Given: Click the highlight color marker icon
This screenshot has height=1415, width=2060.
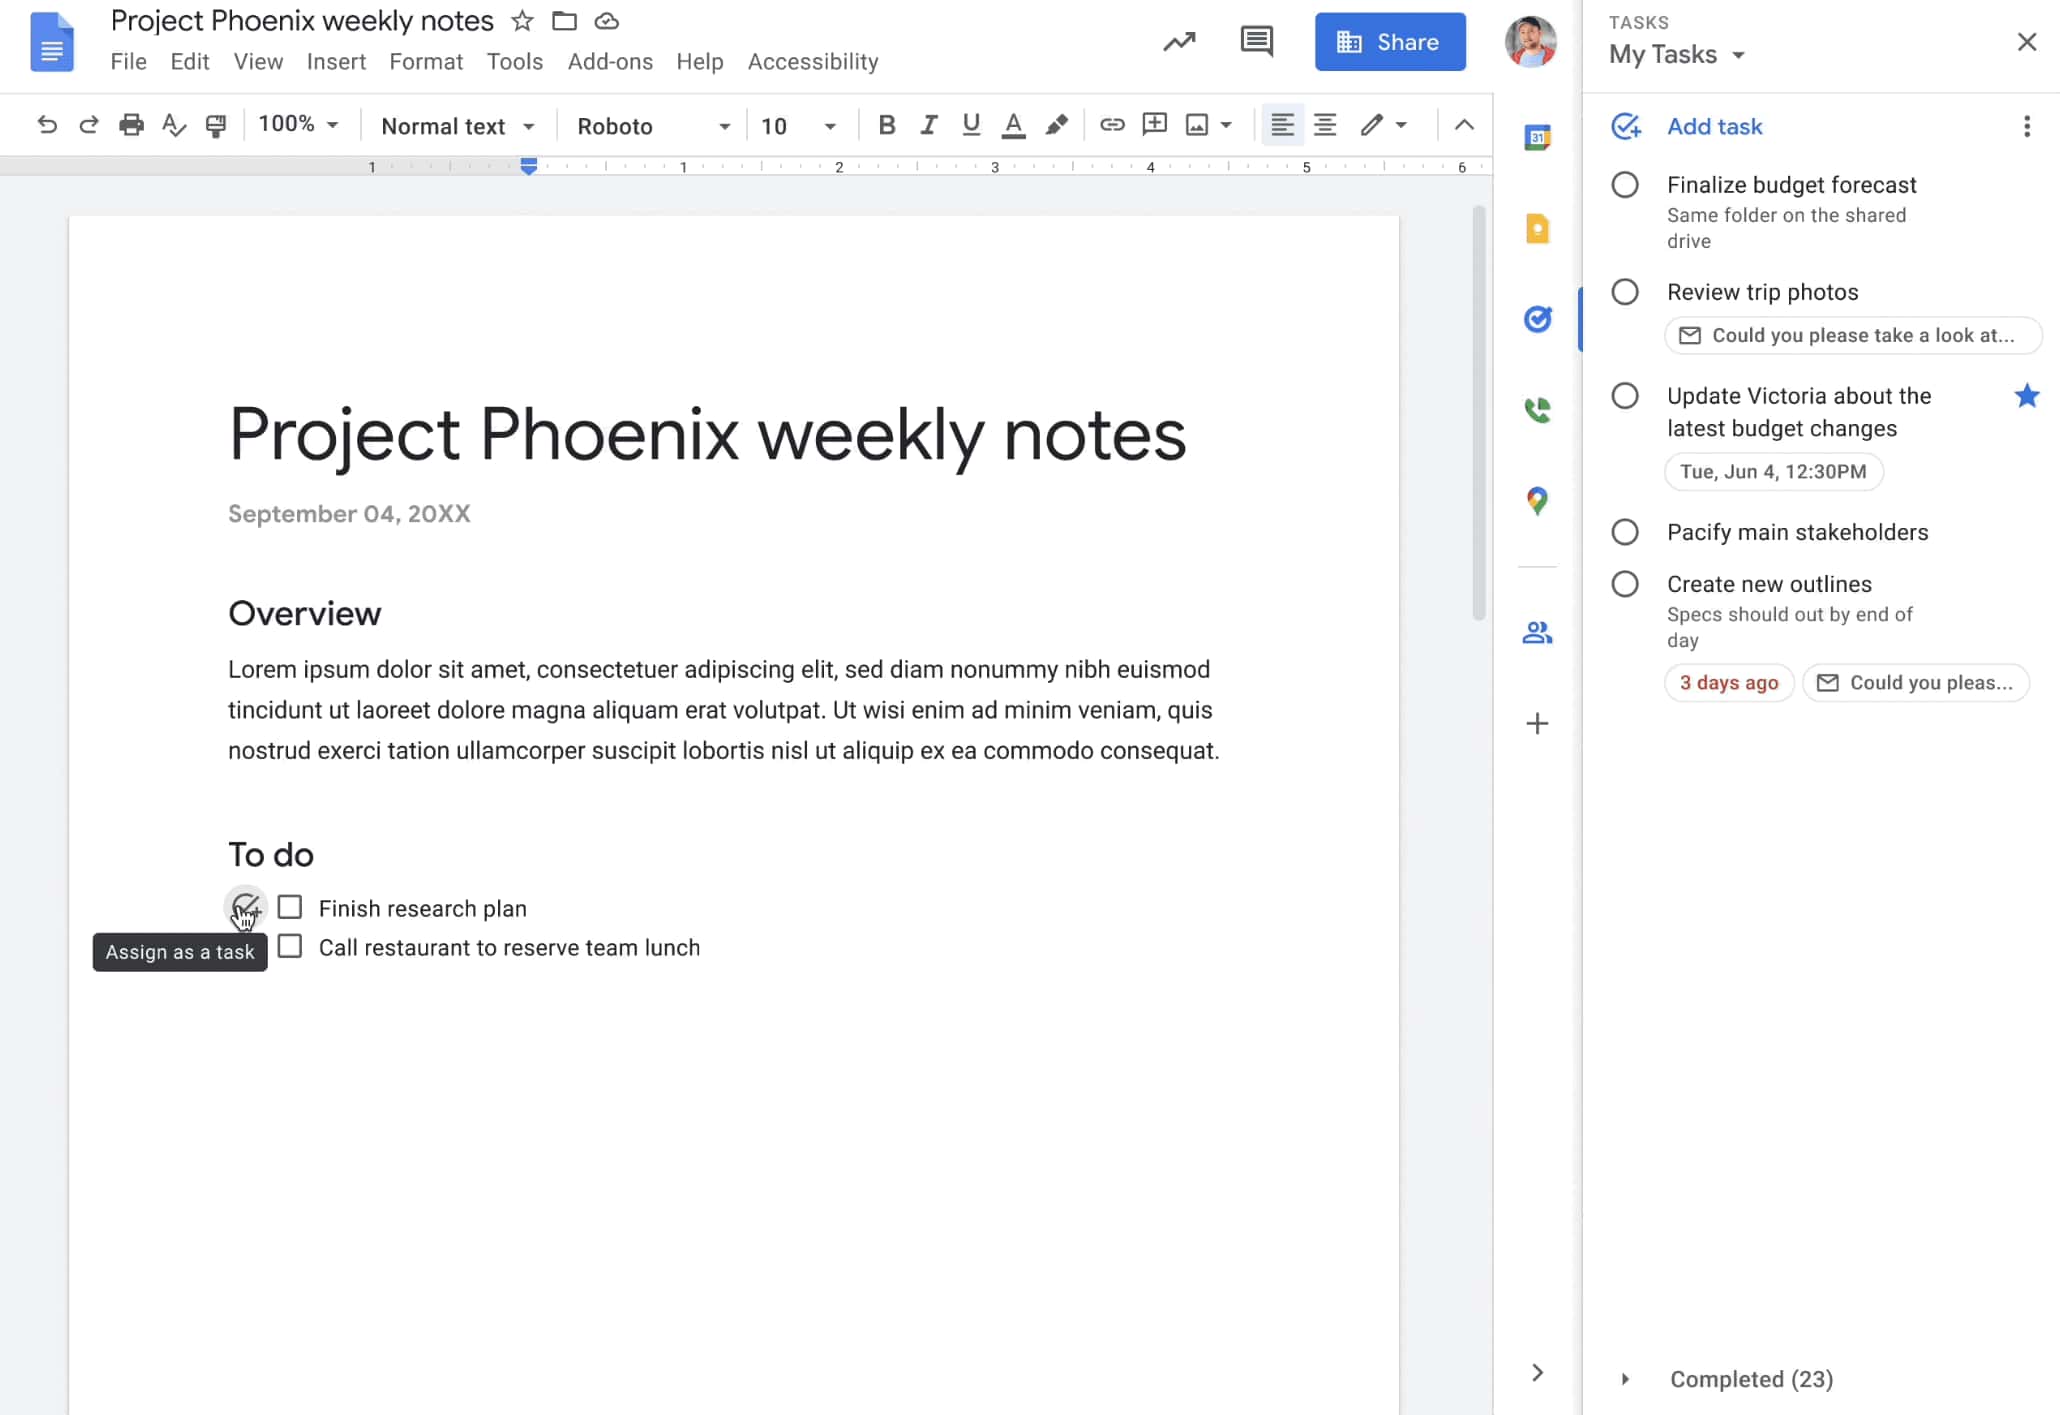Looking at the screenshot, I should coord(1056,125).
